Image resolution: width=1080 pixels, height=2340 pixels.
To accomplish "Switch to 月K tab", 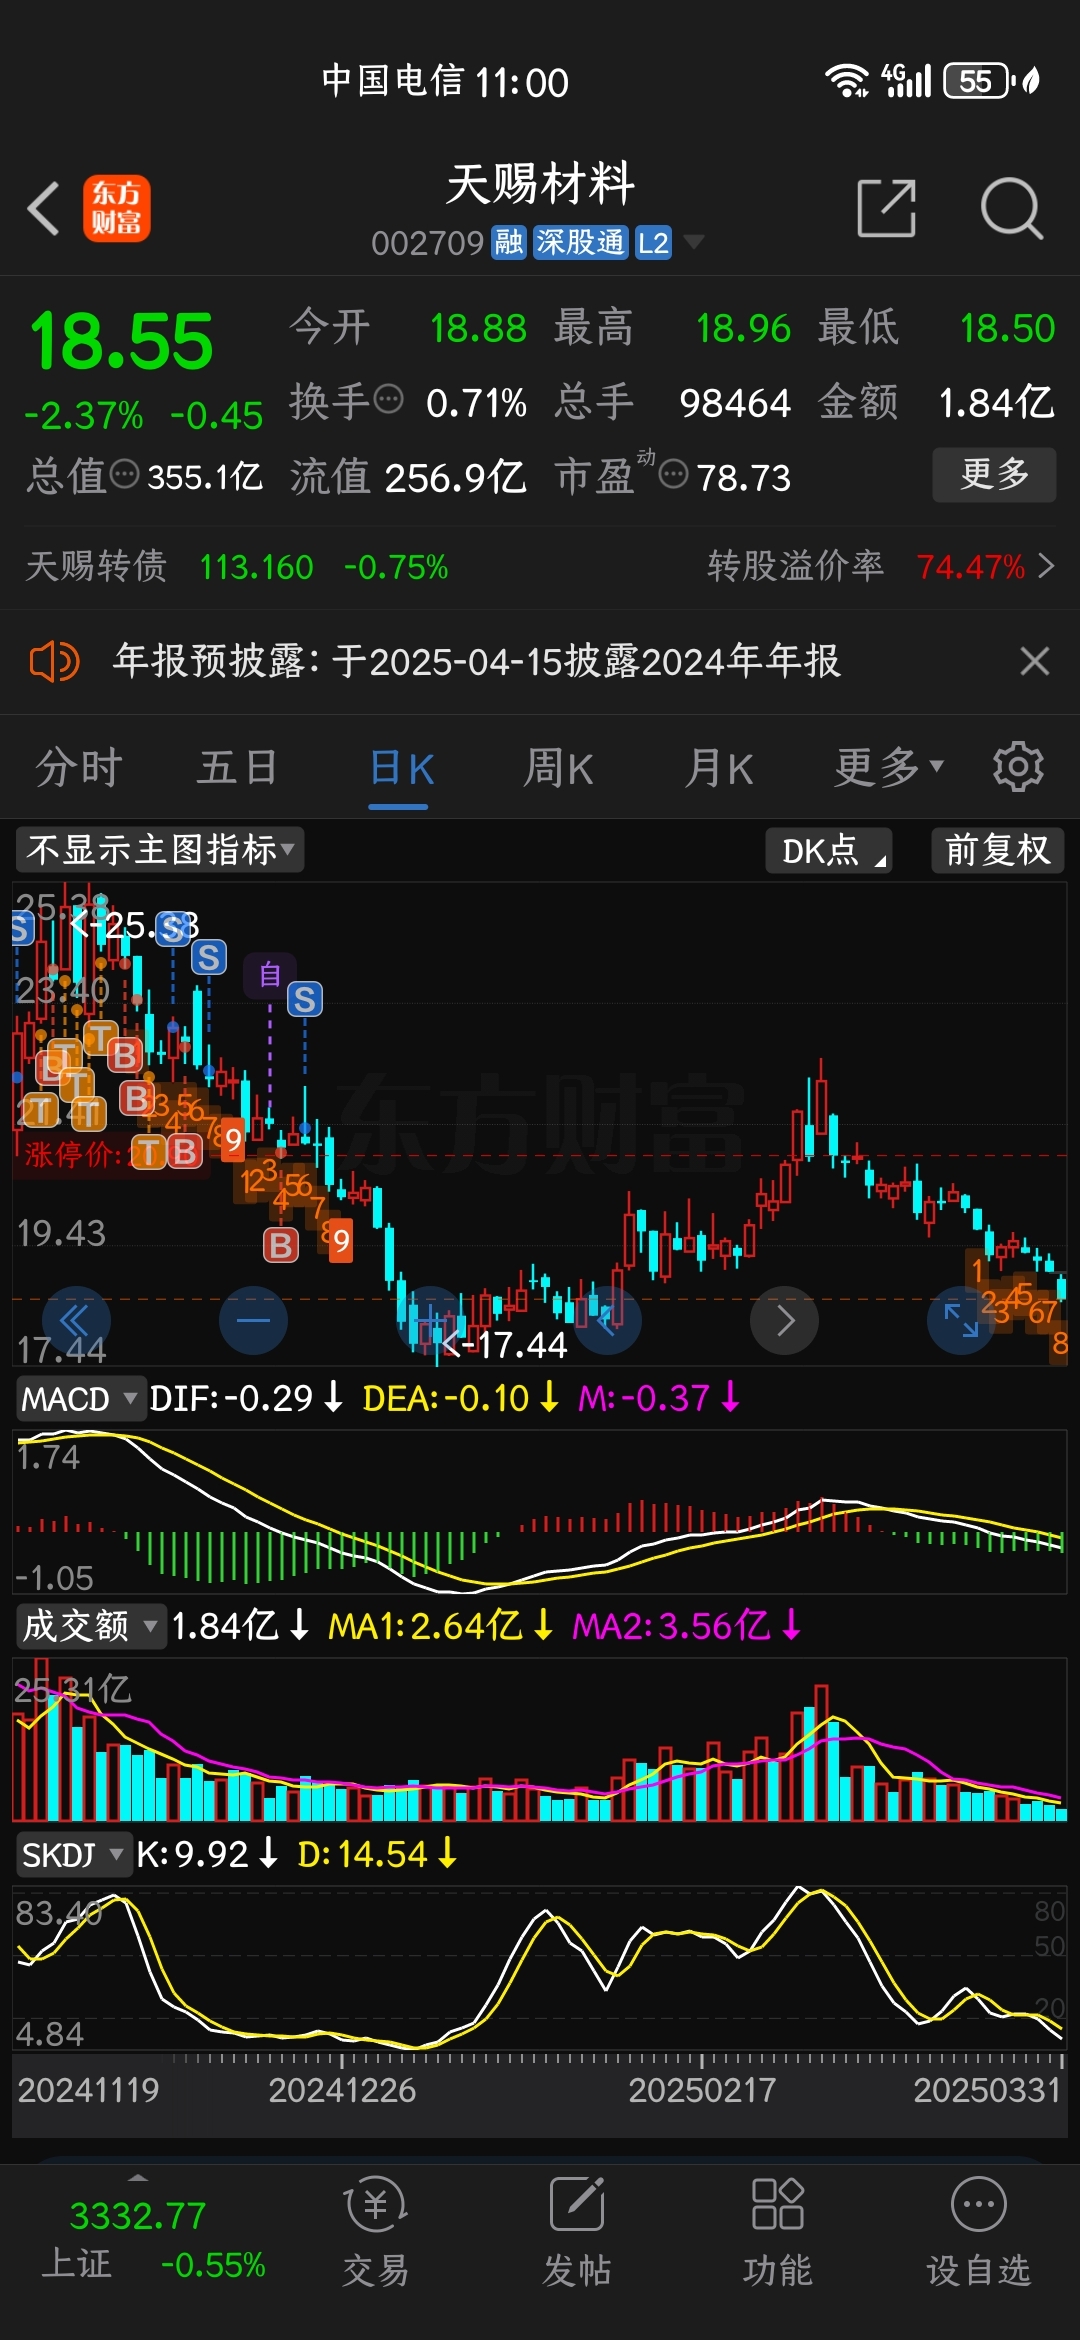I will pyautogui.click(x=719, y=769).
